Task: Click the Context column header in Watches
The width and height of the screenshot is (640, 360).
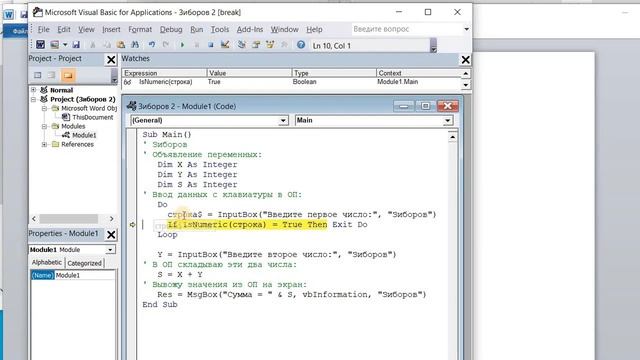Action: point(419,73)
